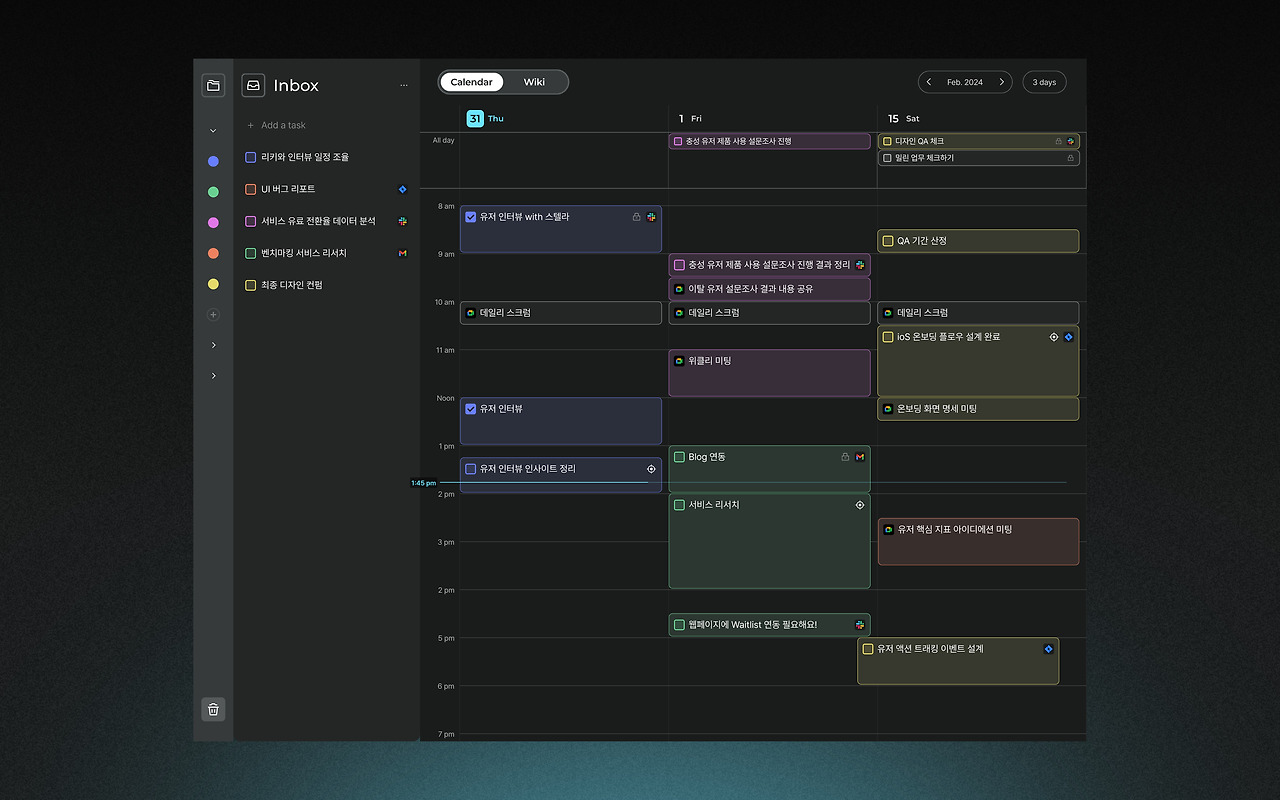Expand the first right-facing chevron in the sidebar

[x=212, y=345]
